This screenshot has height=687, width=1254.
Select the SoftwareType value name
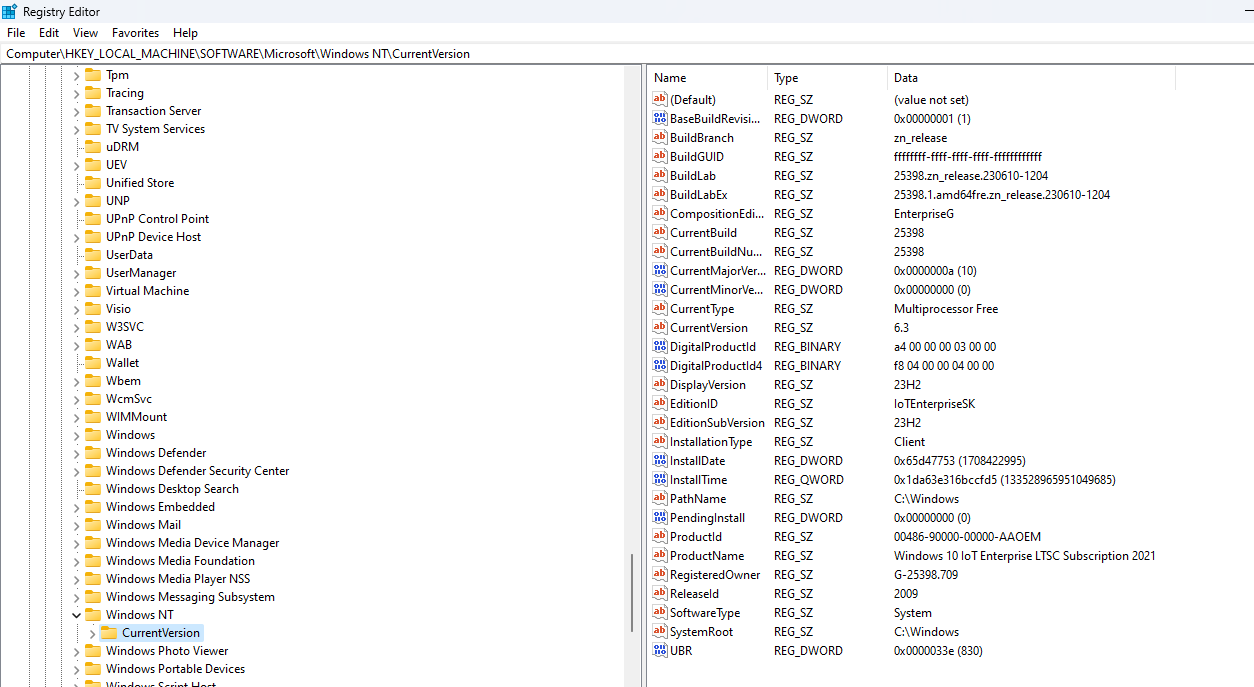coord(705,613)
